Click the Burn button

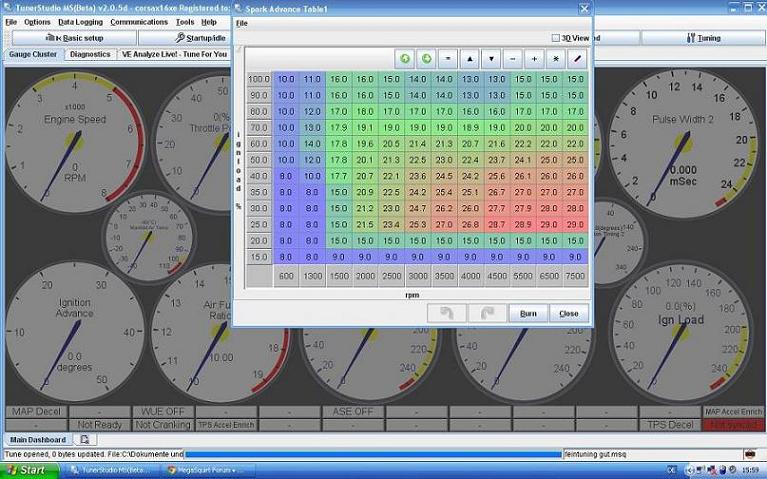(x=527, y=313)
